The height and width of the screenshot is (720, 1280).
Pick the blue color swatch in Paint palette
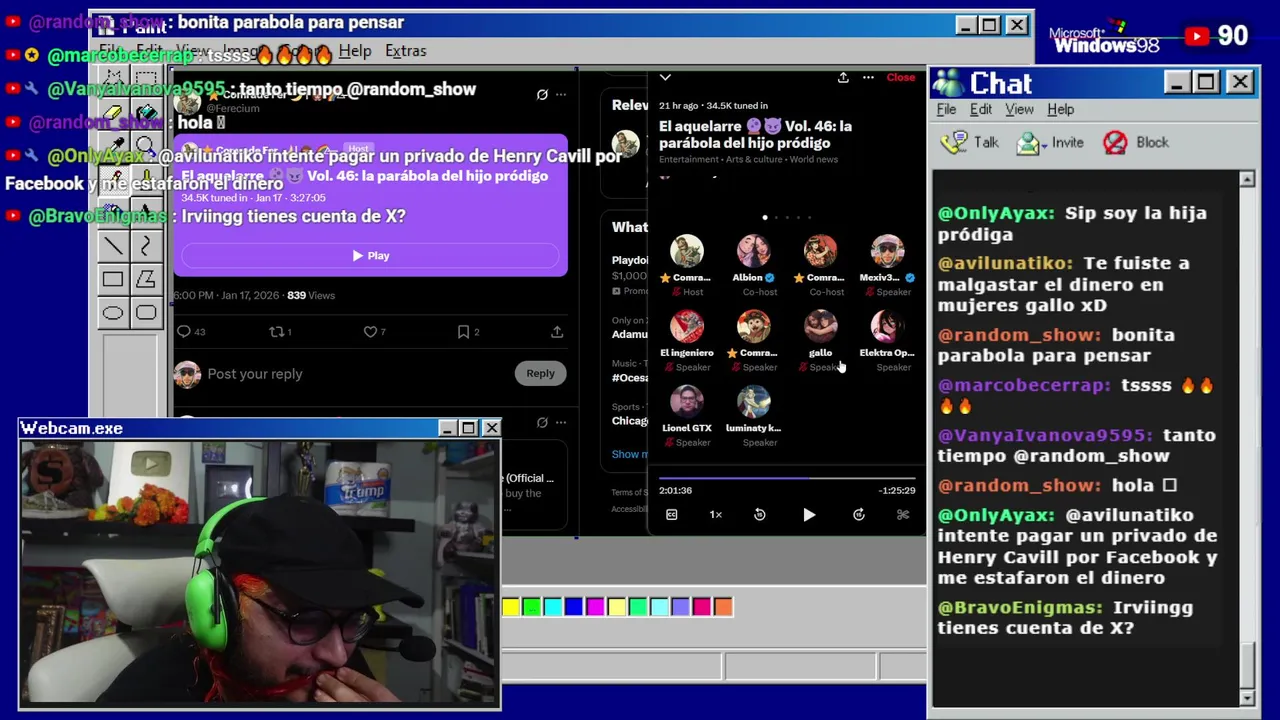point(574,606)
